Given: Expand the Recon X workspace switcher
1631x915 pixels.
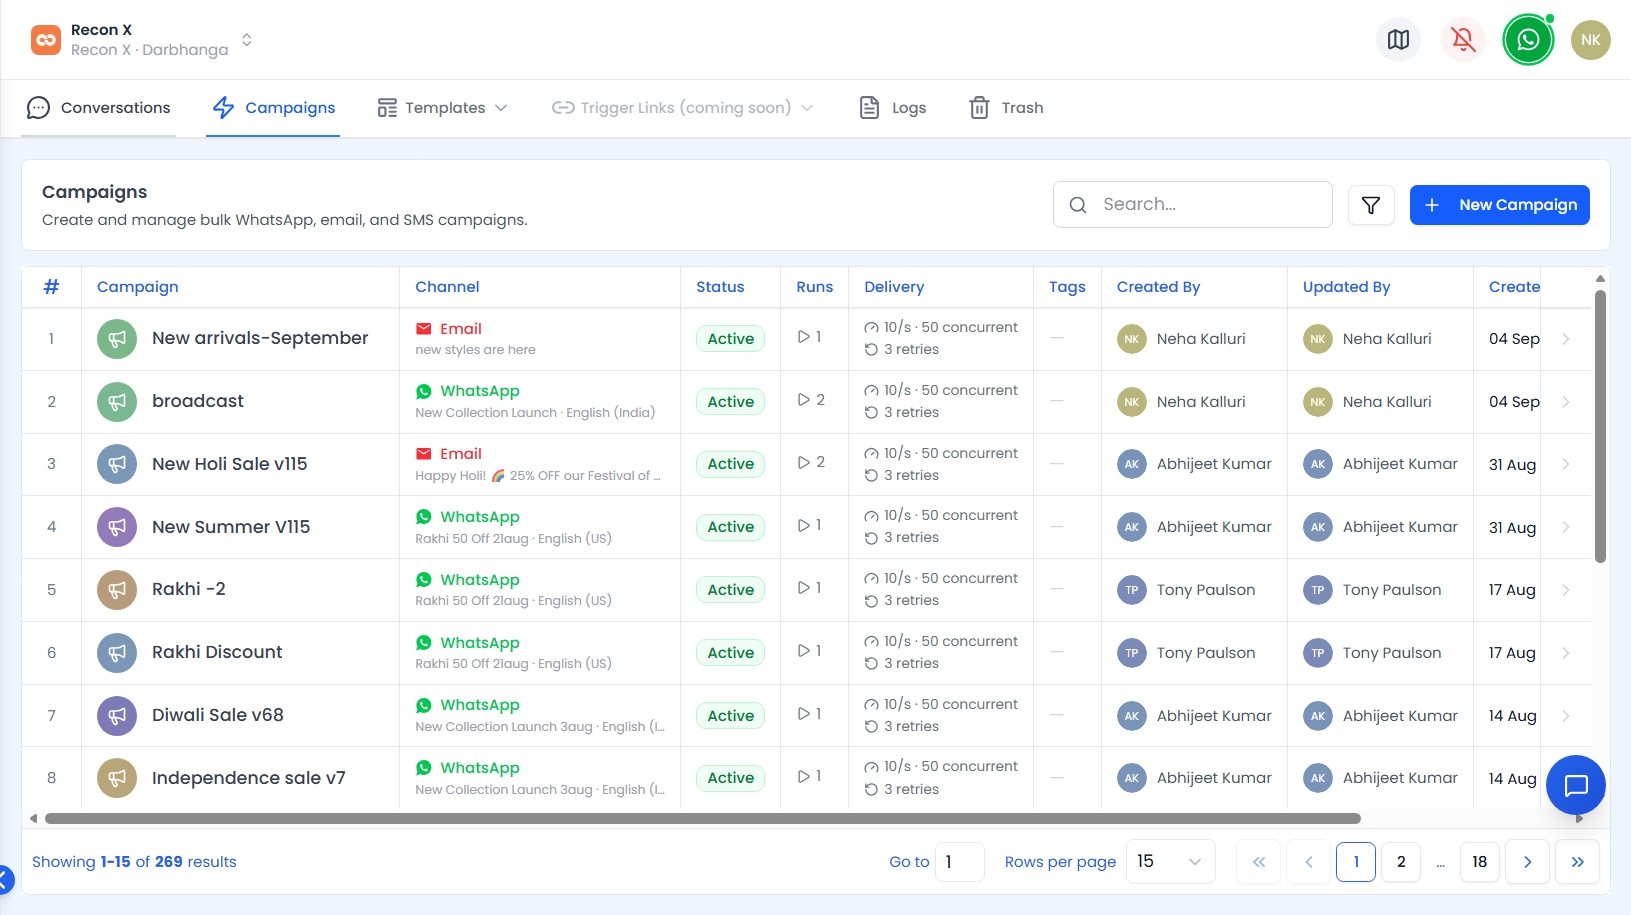Looking at the screenshot, I should (x=246, y=40).
